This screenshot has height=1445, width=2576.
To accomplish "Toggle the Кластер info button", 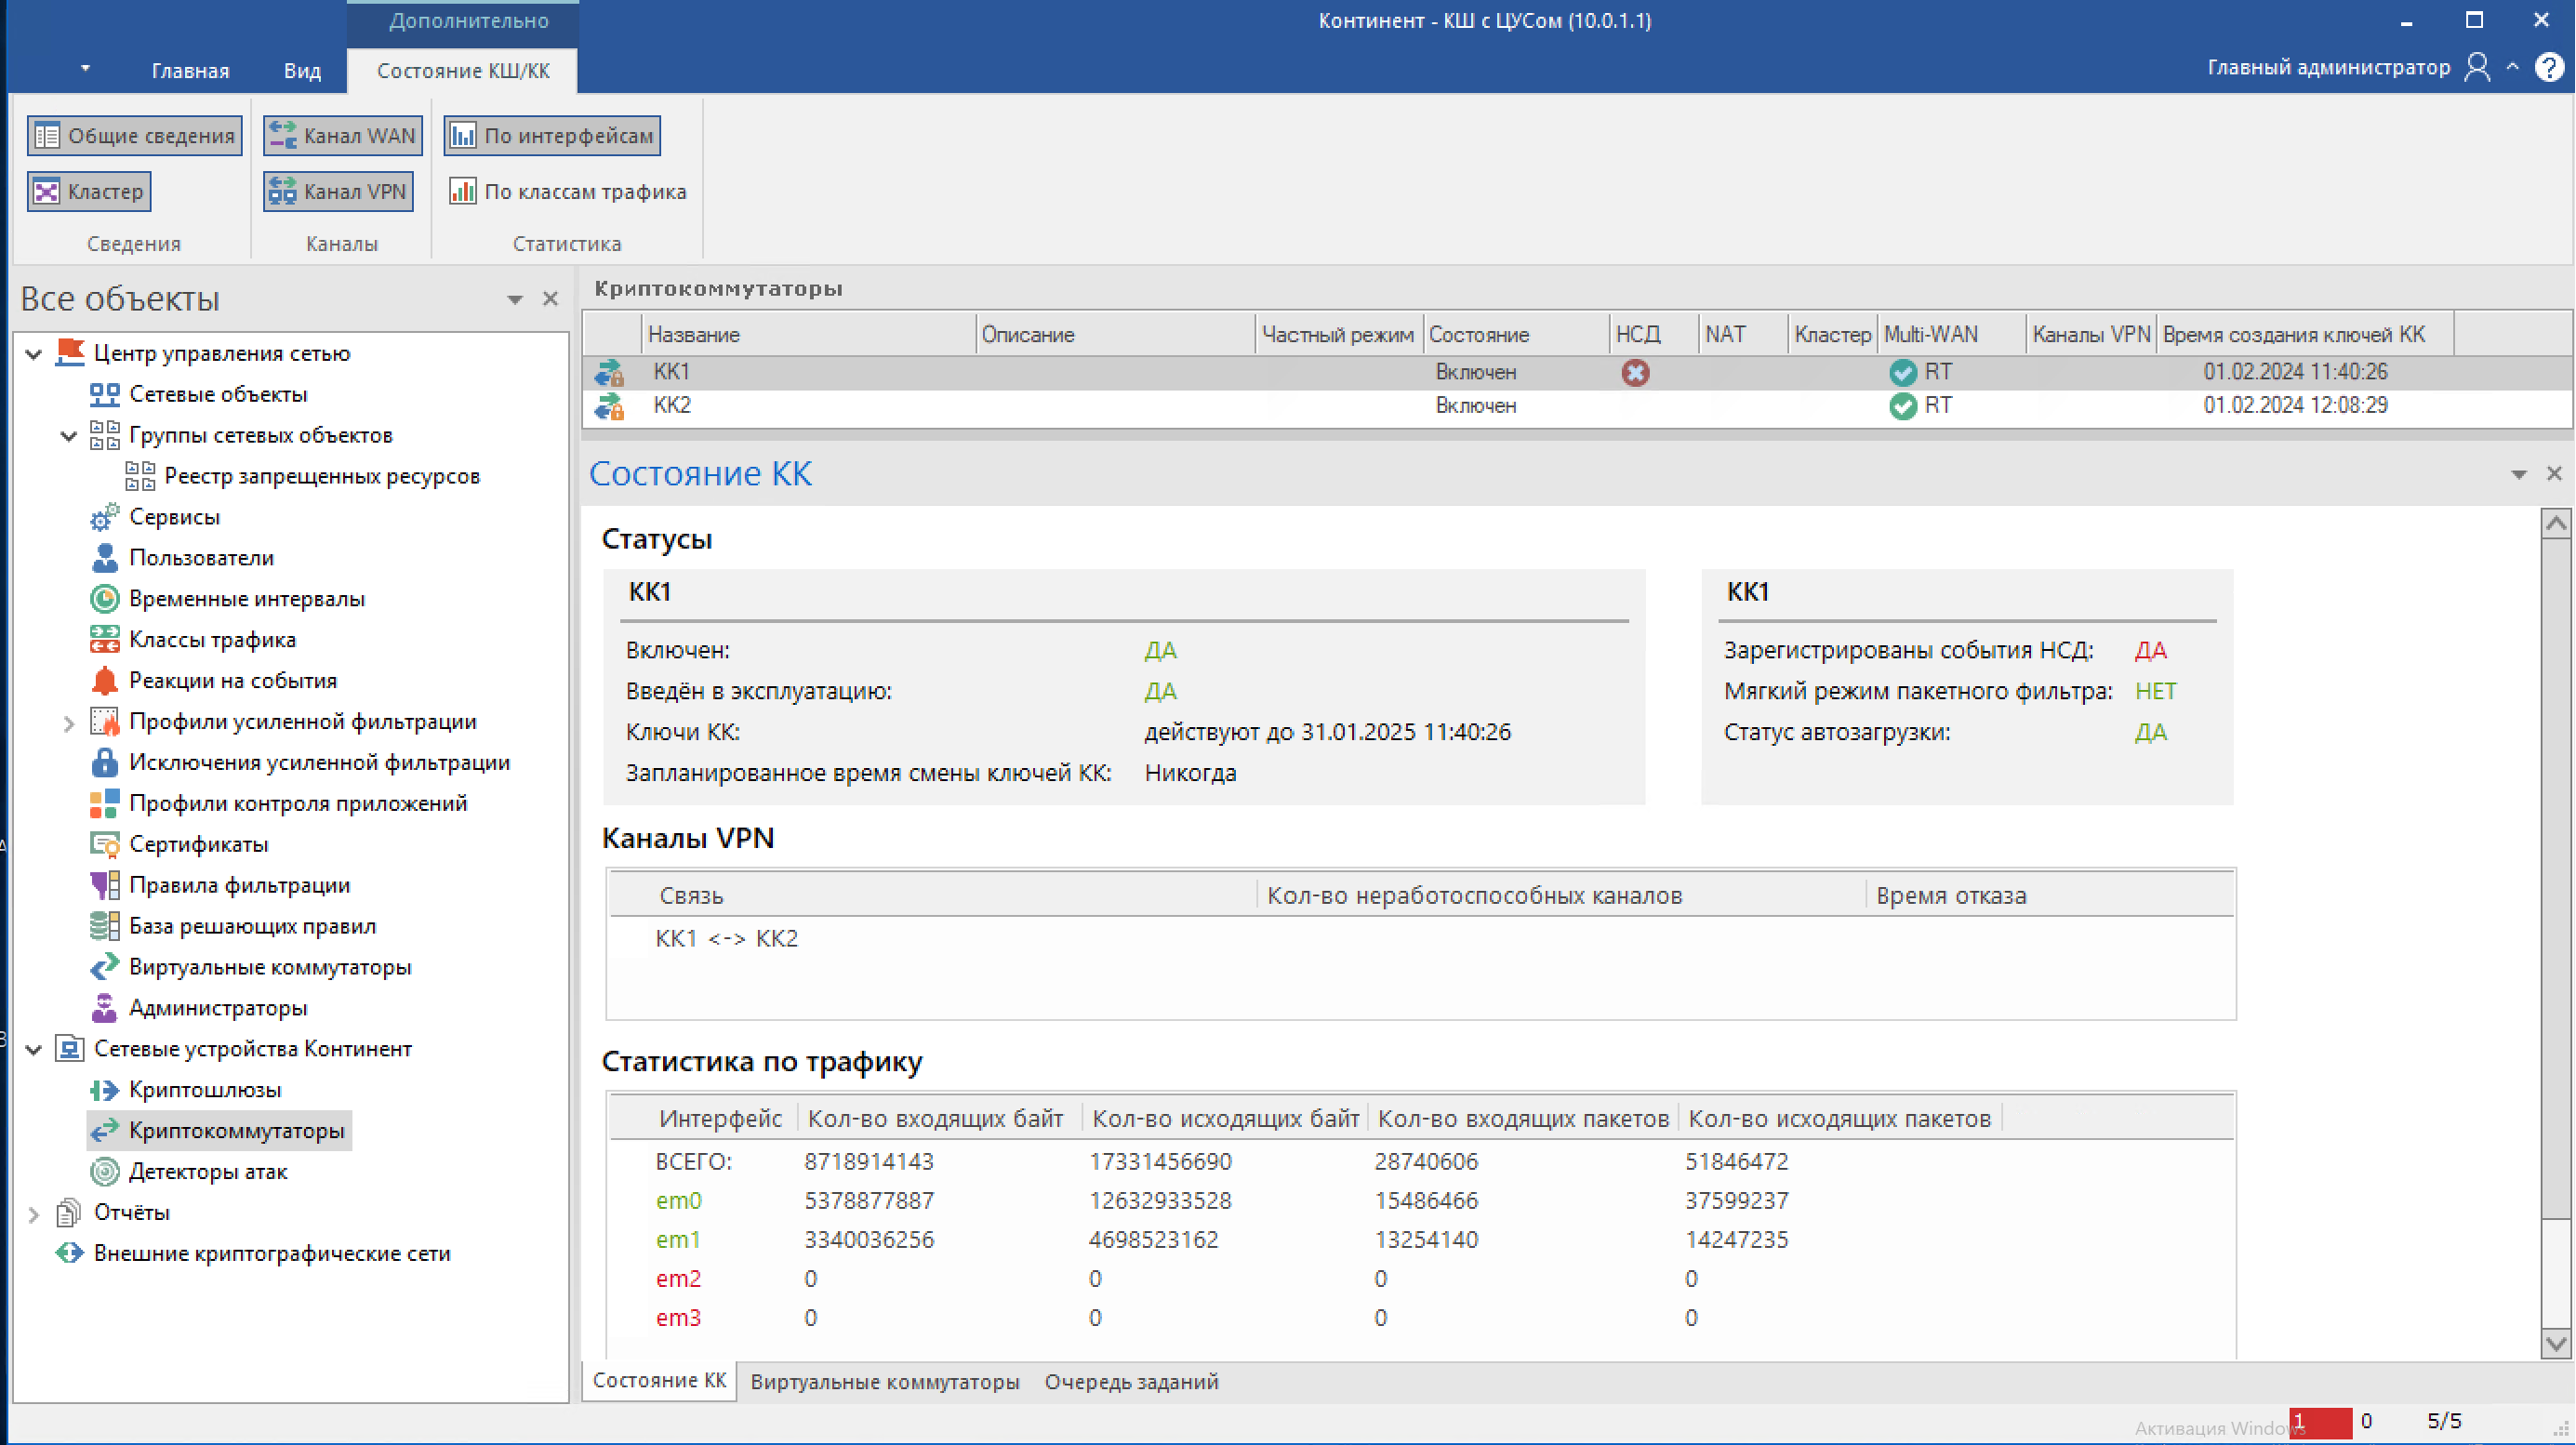I will tap(90, 191).
